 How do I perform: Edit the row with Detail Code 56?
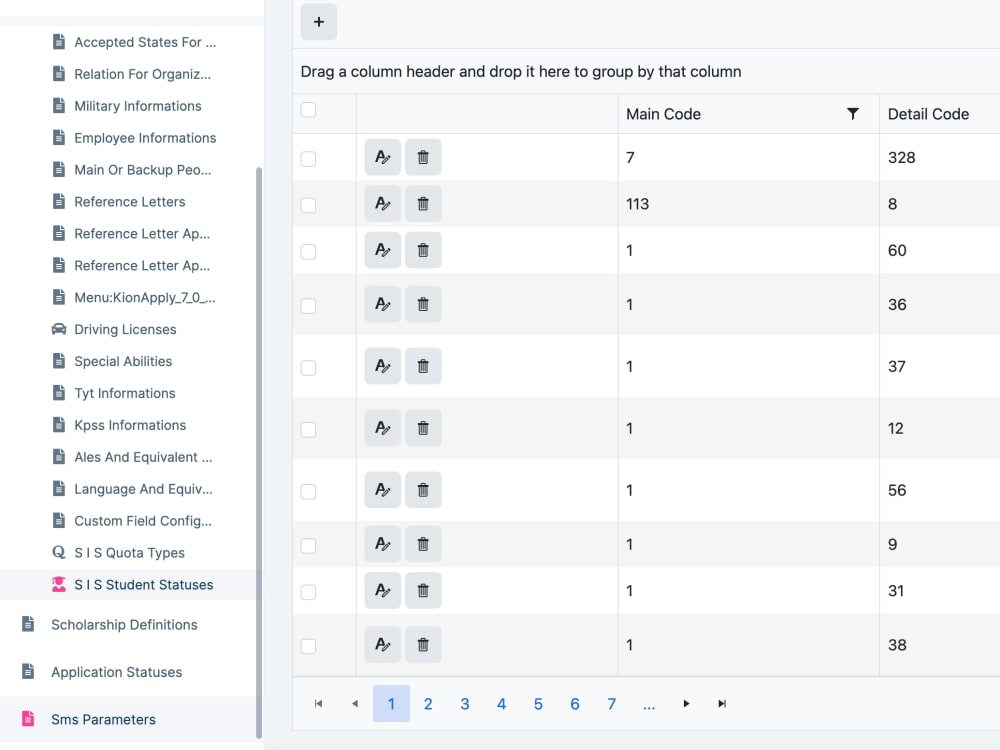383,490
